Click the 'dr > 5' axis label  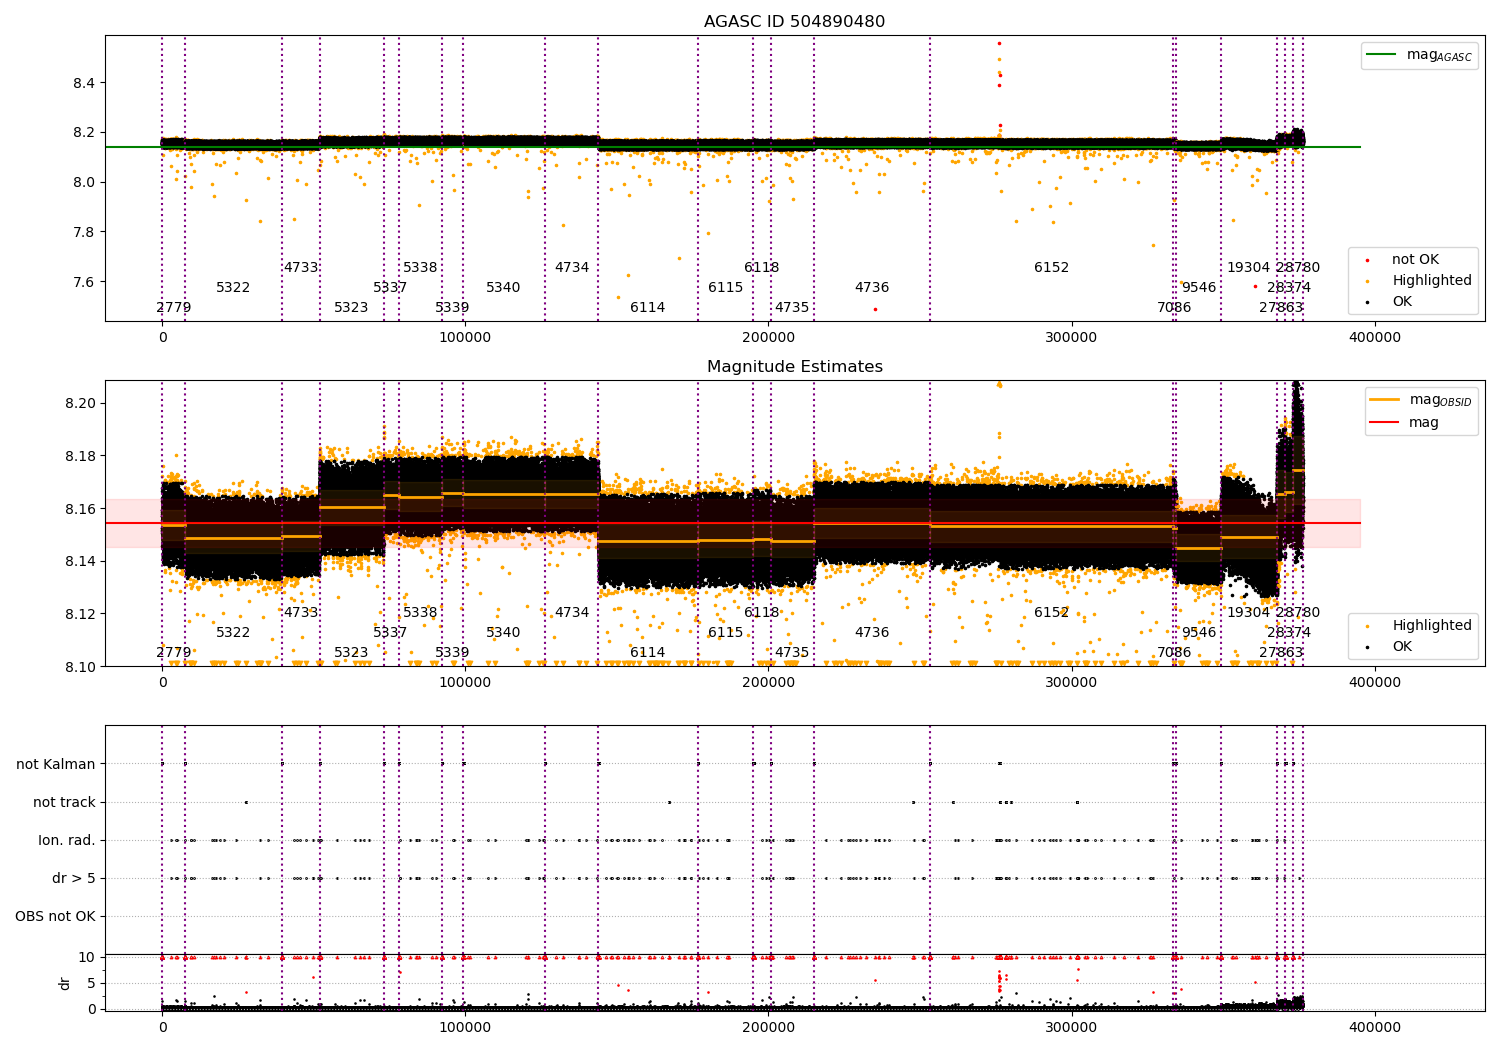[x=74, y=879]
